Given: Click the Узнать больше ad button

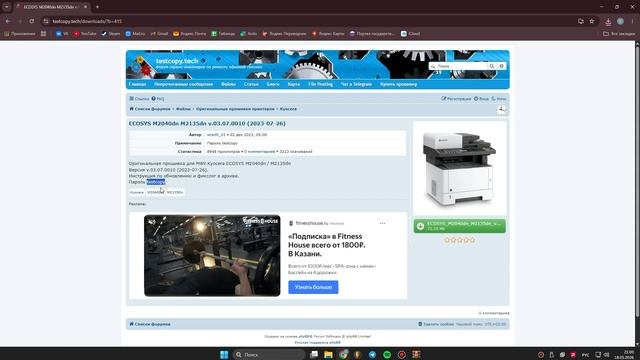Looking at the screenshot, I should (313, 287).
